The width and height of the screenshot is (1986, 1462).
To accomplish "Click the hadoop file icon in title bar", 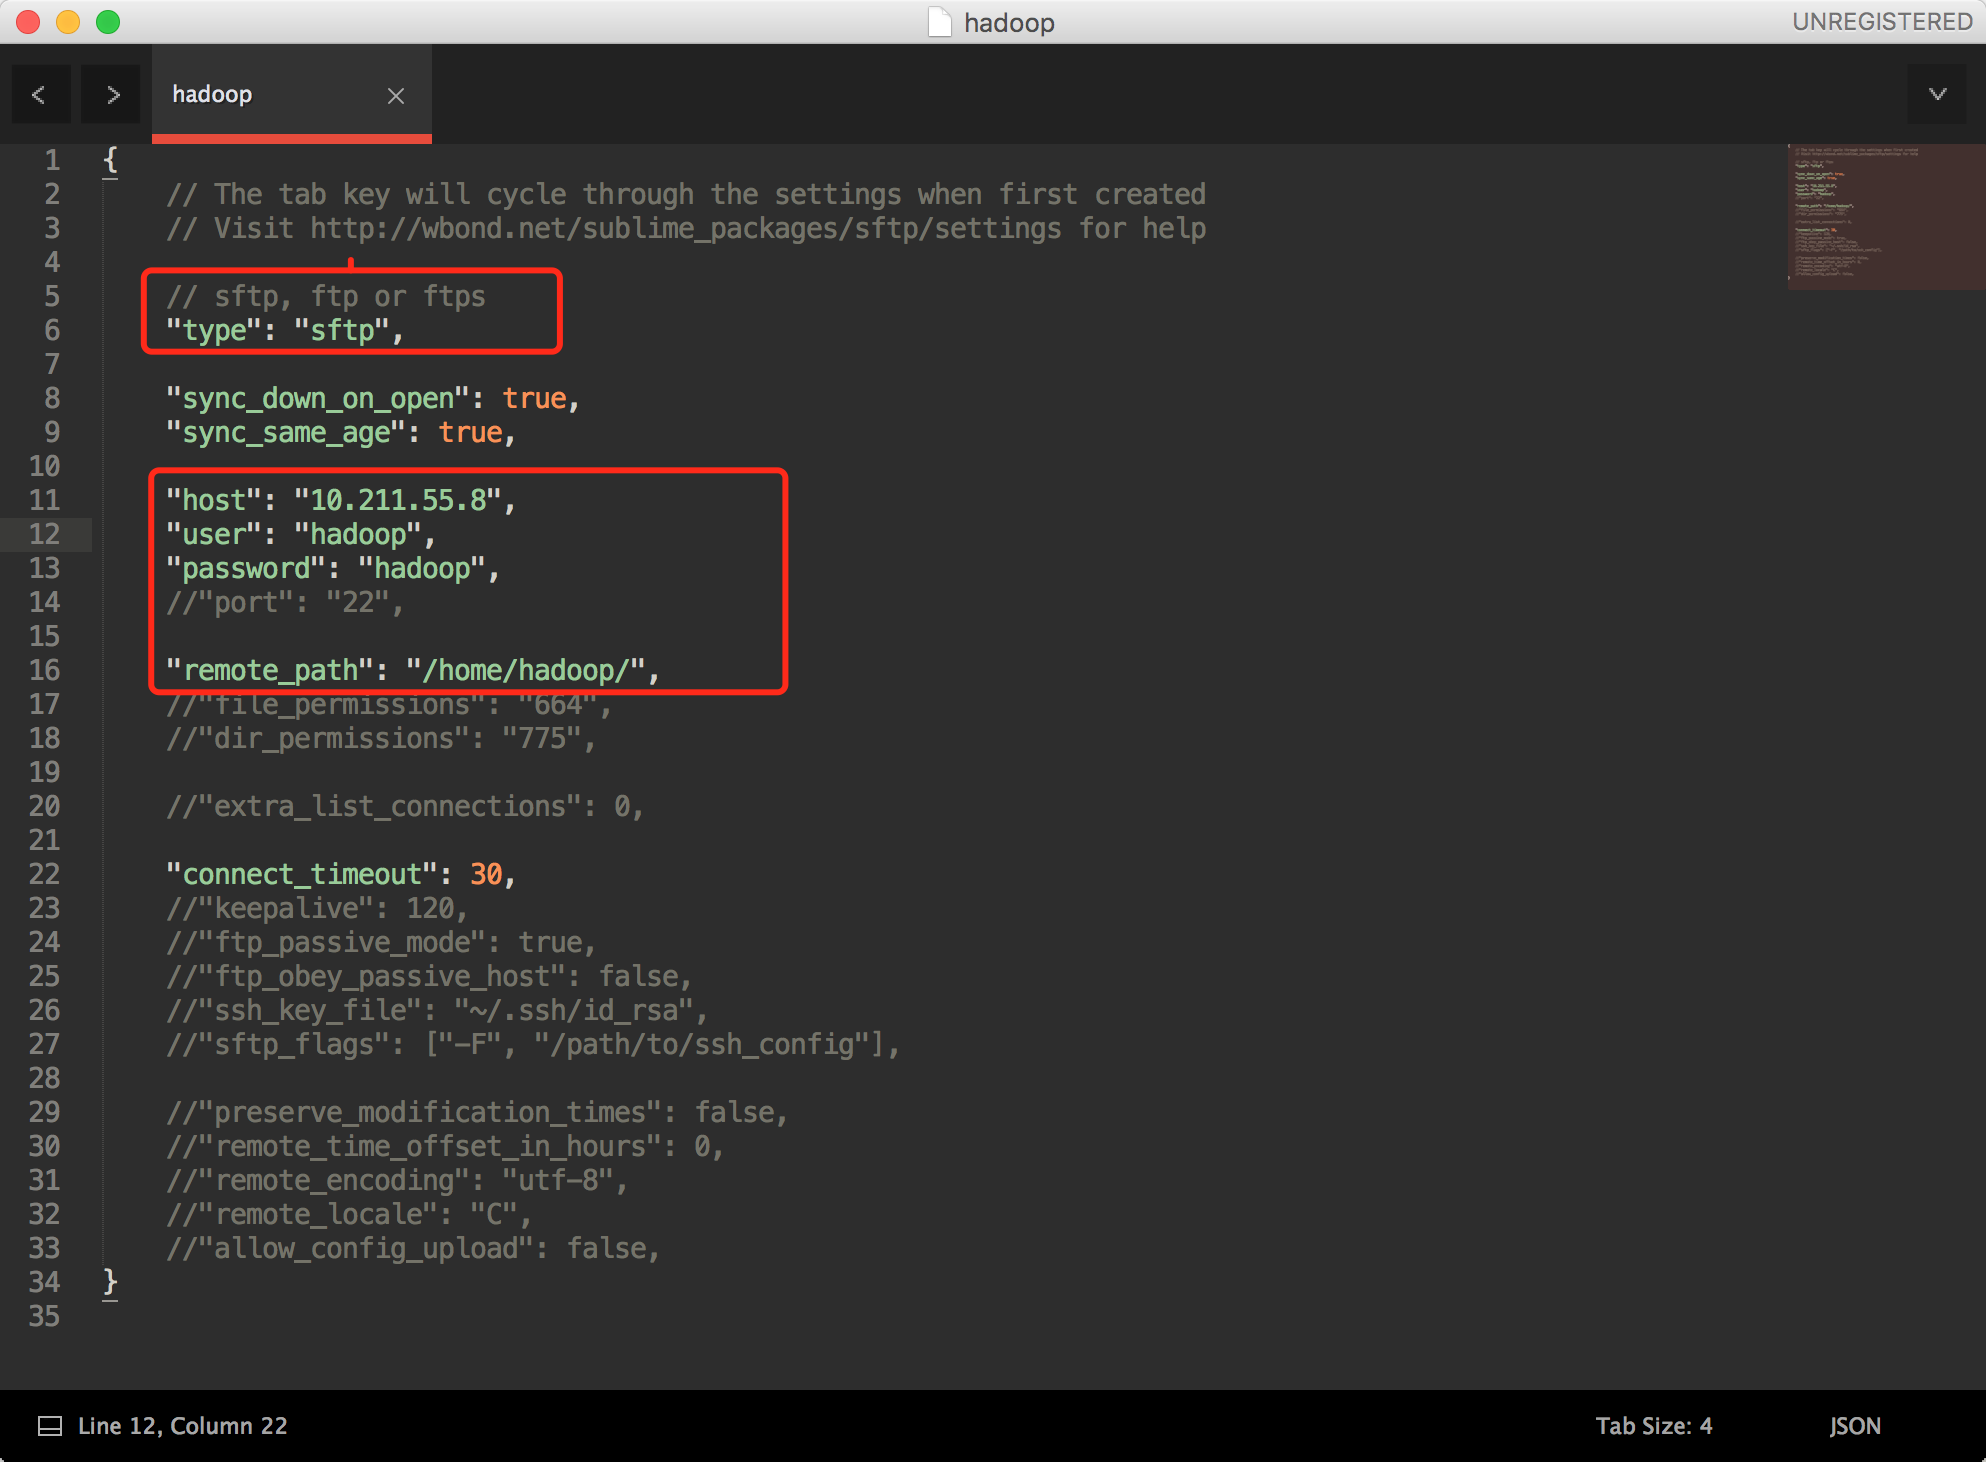I will pos(940,22).
